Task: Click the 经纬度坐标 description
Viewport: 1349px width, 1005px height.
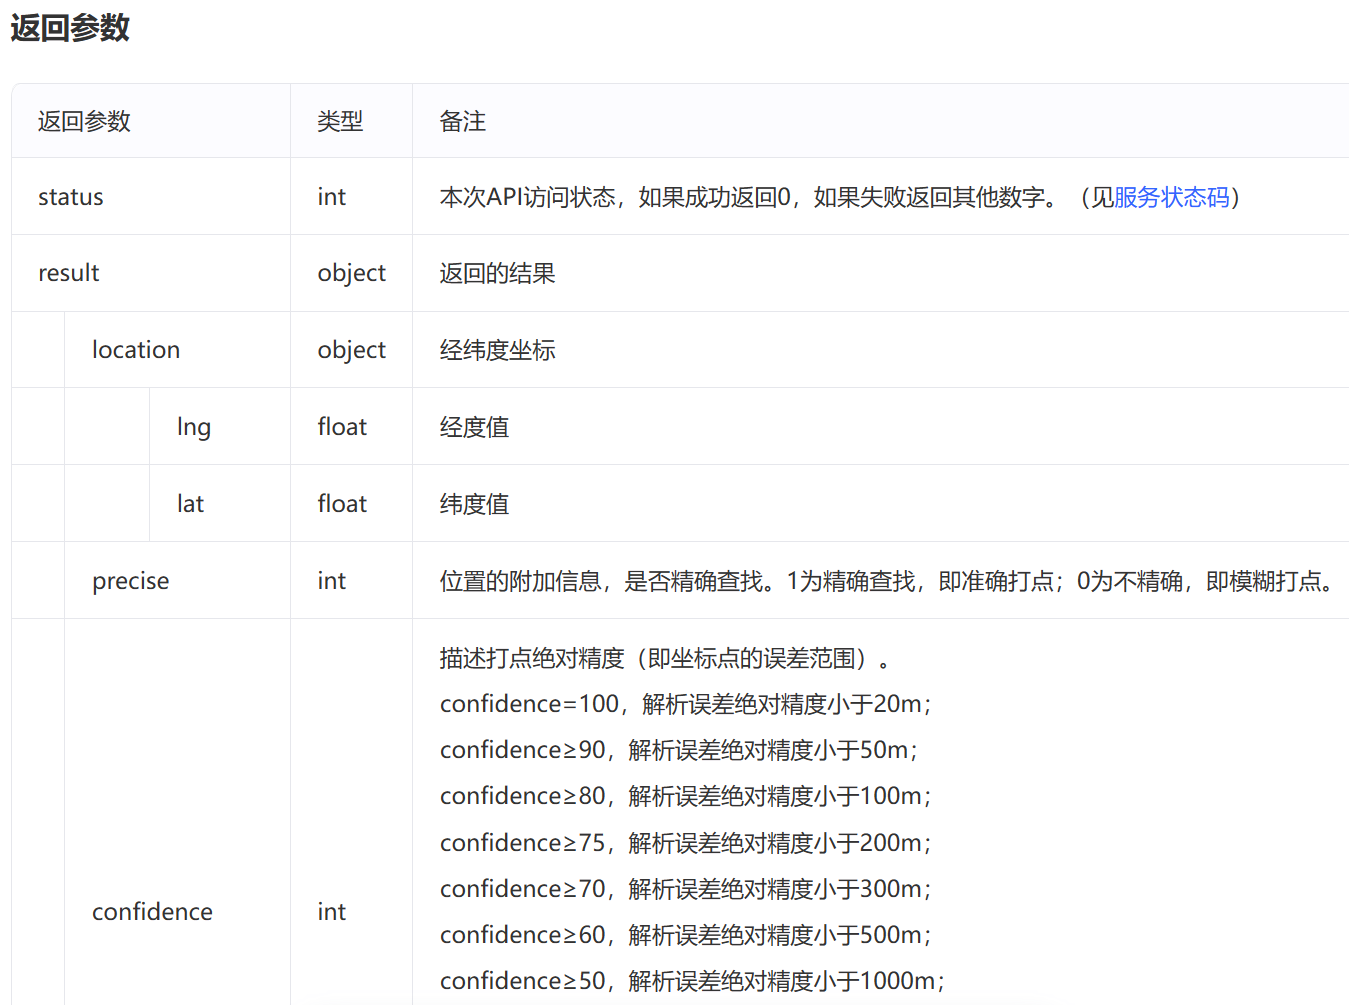Action: [497, 350]
